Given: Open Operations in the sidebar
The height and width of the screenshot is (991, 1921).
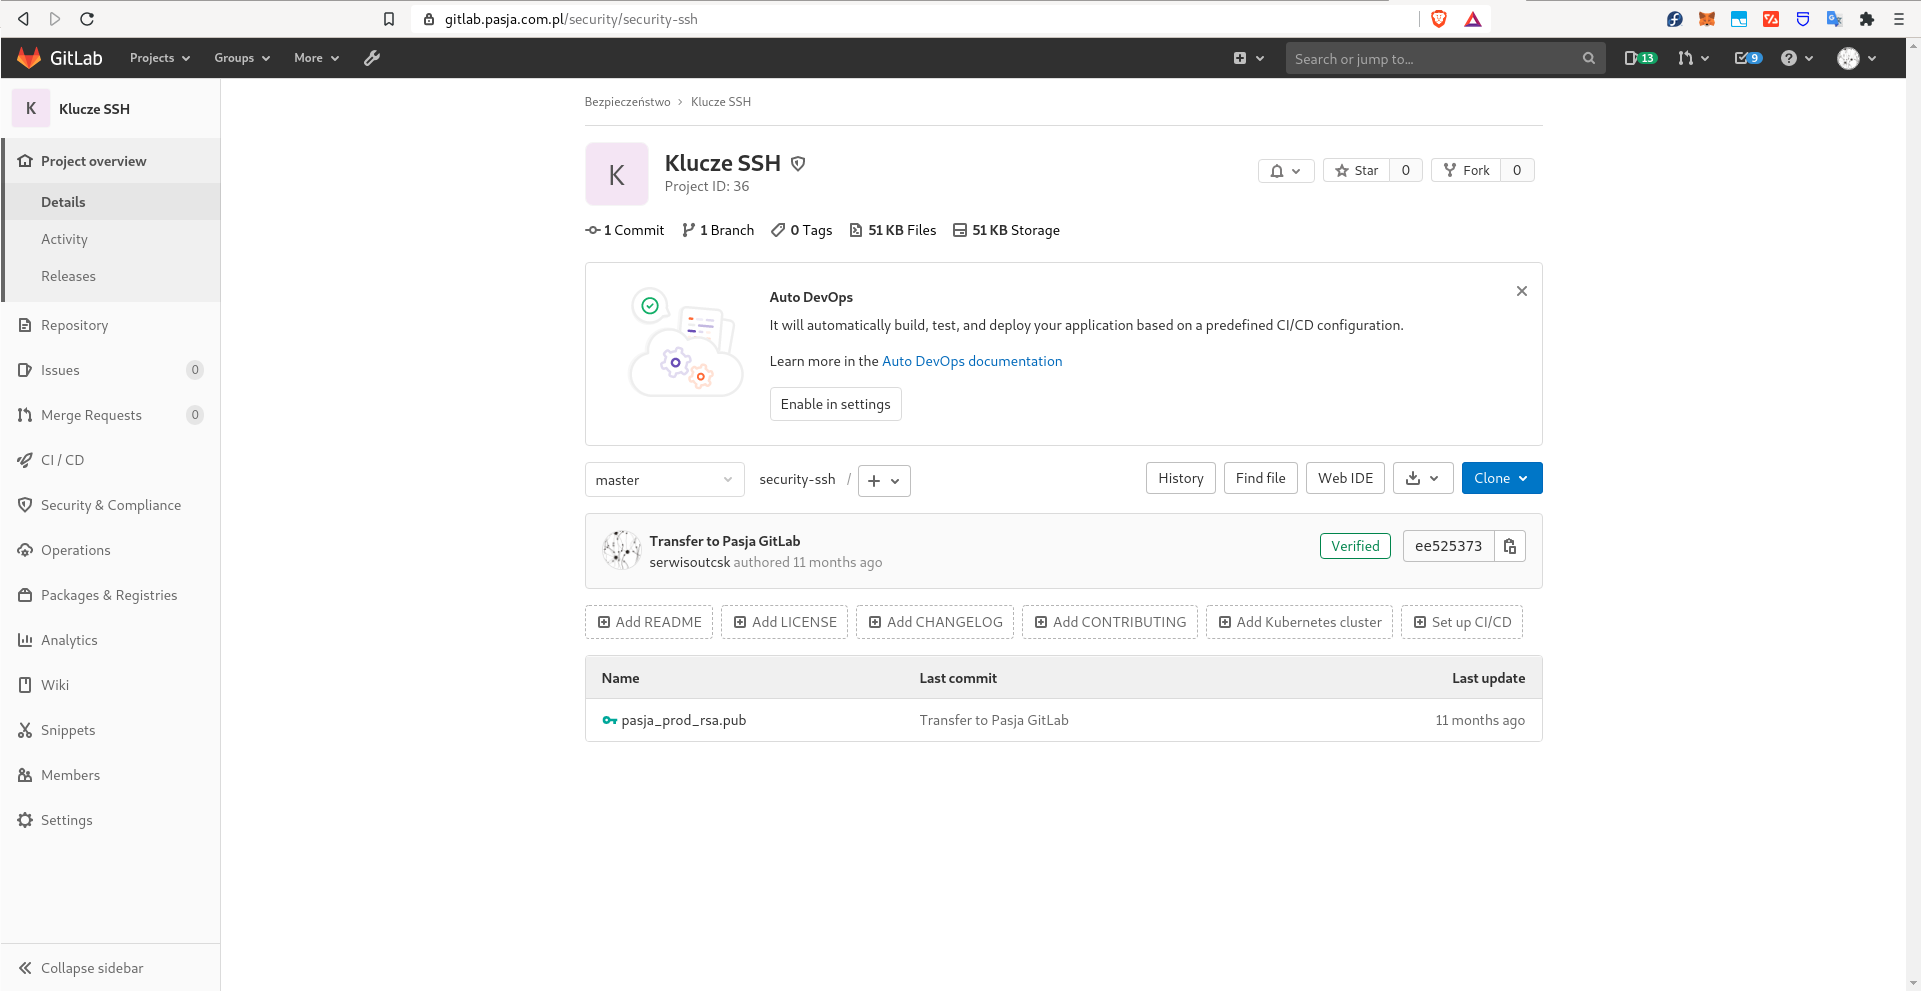Looking at the screenshot, I should 110,550.
